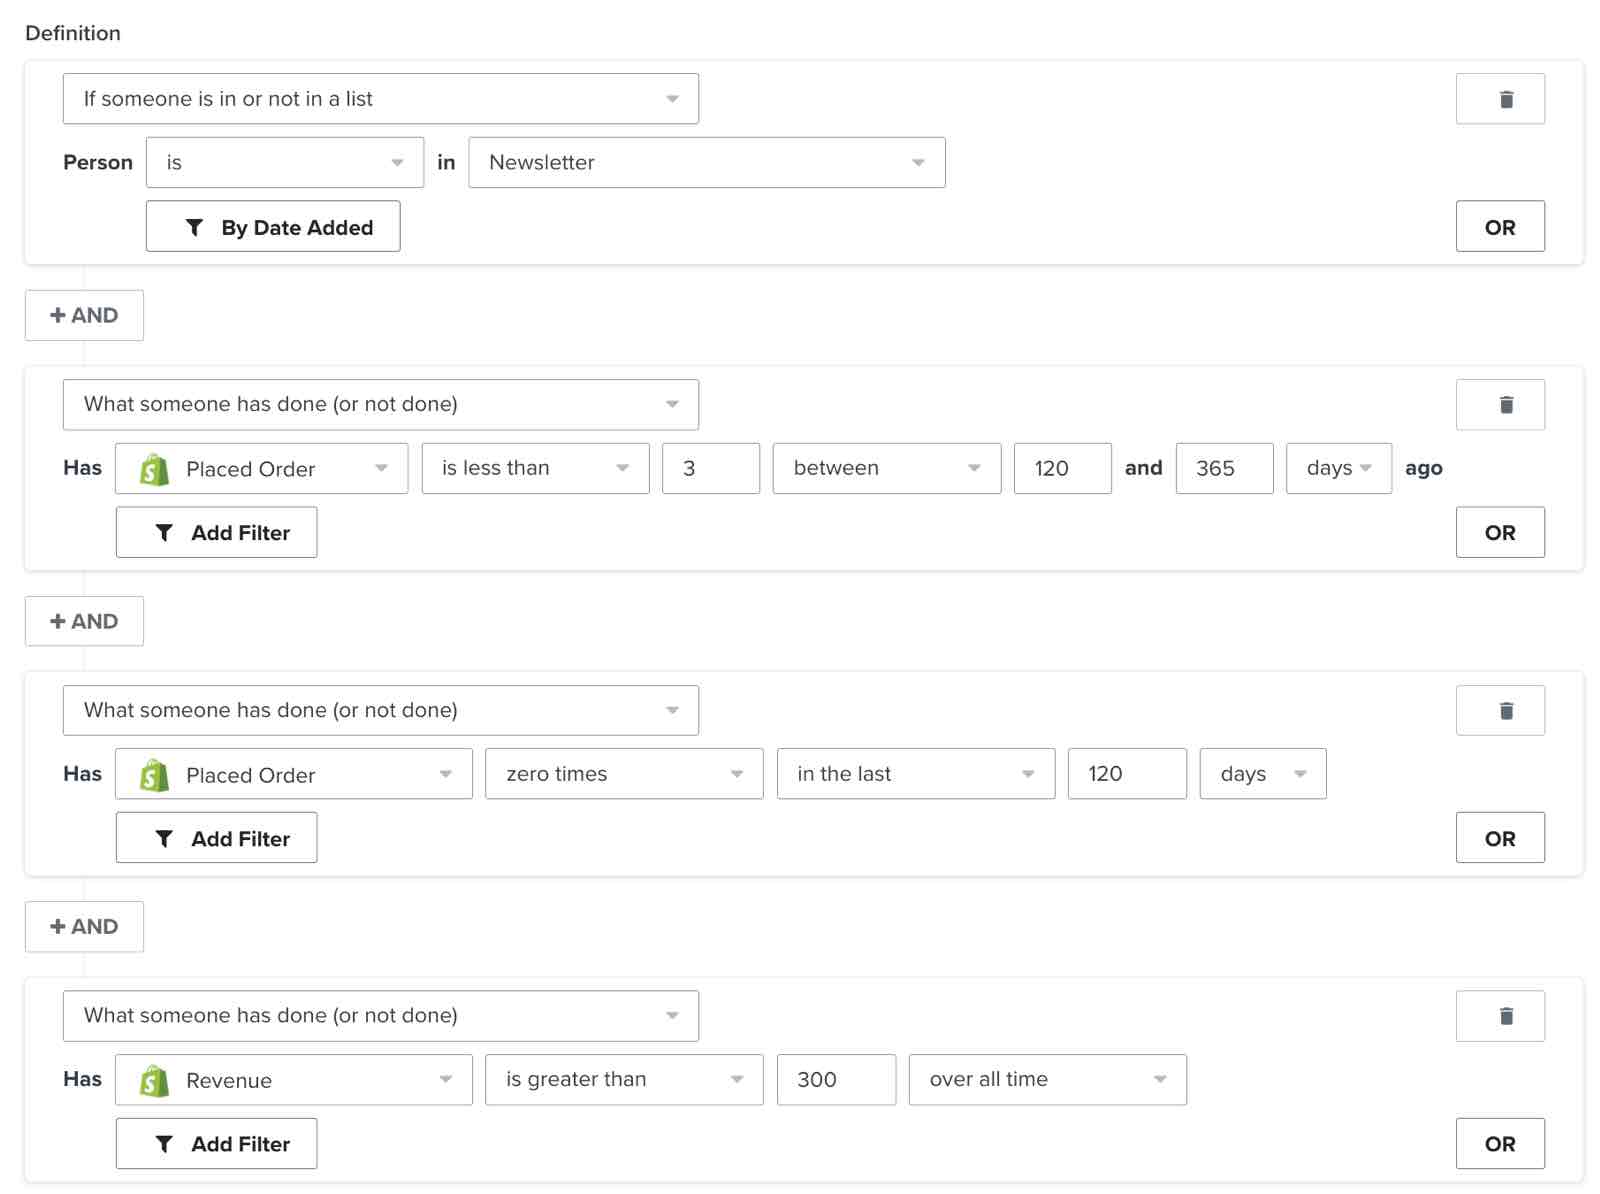
Task: Click OR on the Newsletter condition
Action: [x=1500, y=227]
